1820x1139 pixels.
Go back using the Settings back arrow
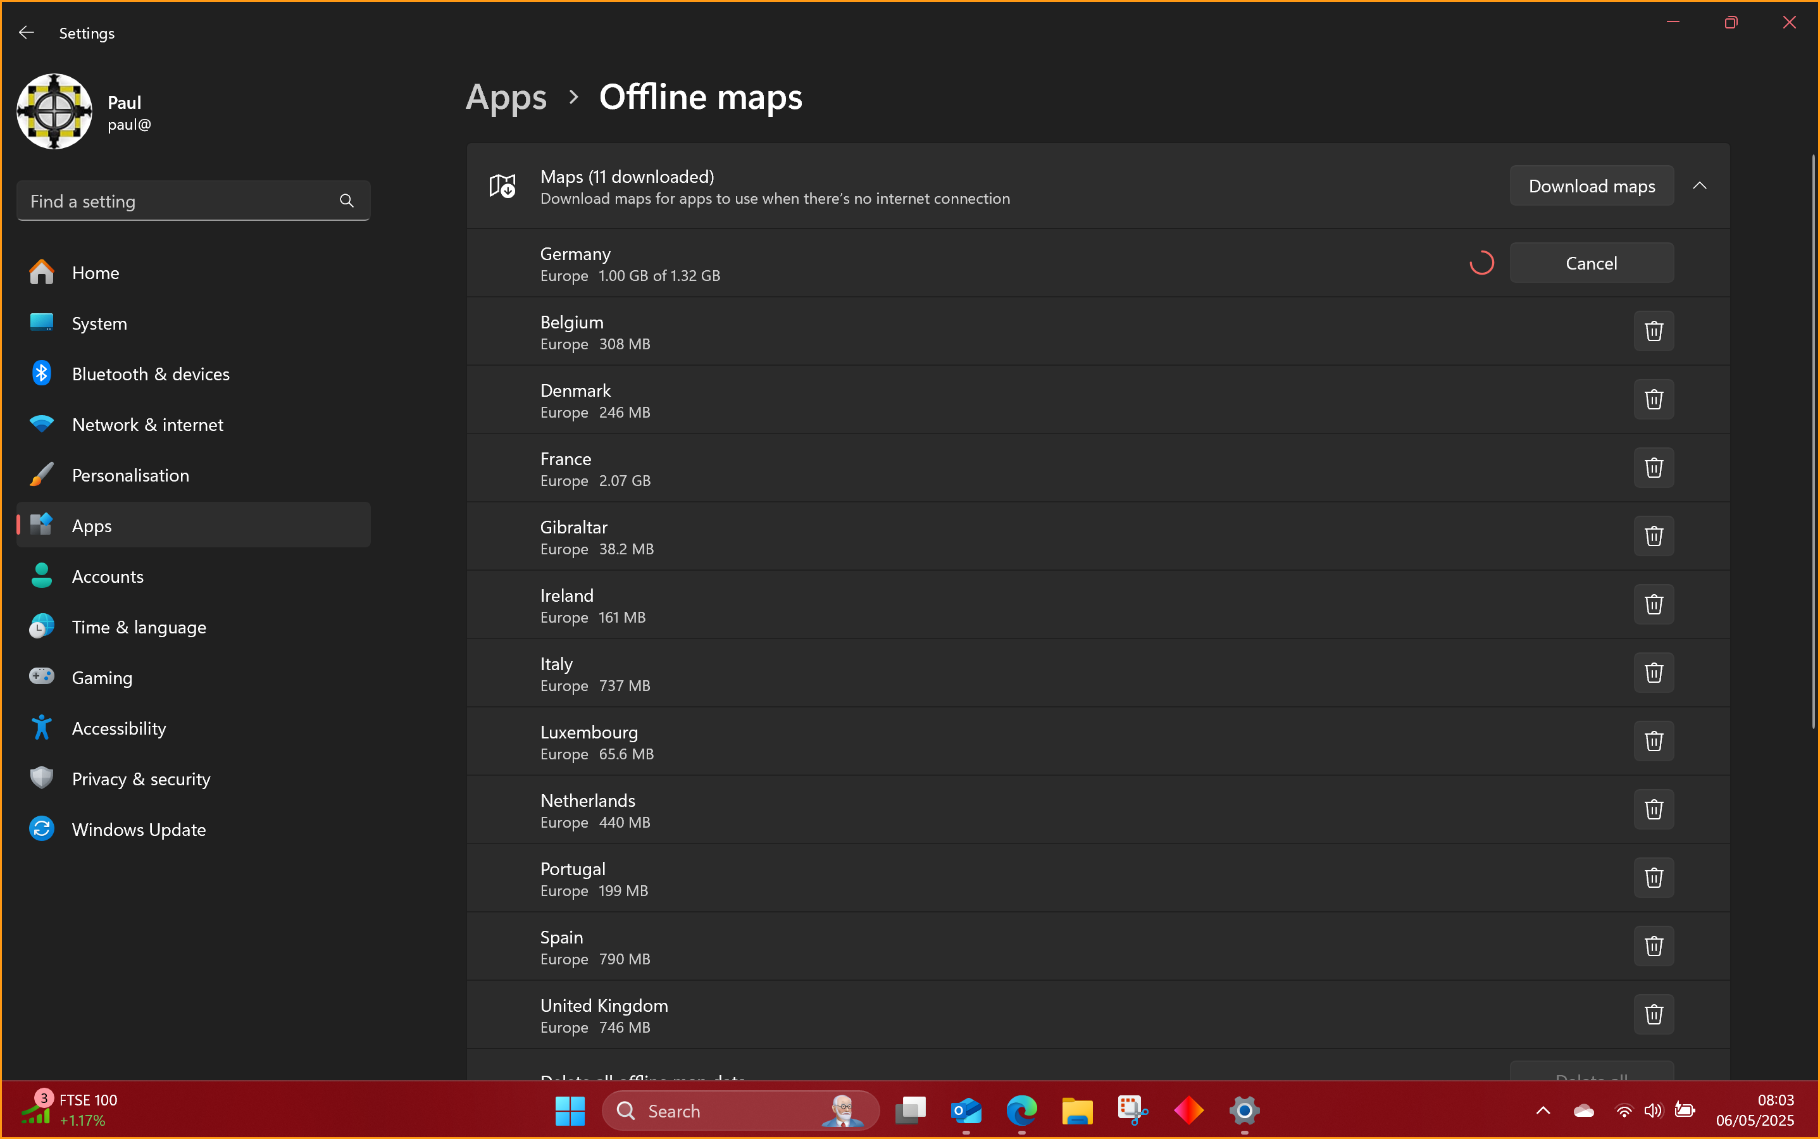pyautogui.click(x=27, y=33)
